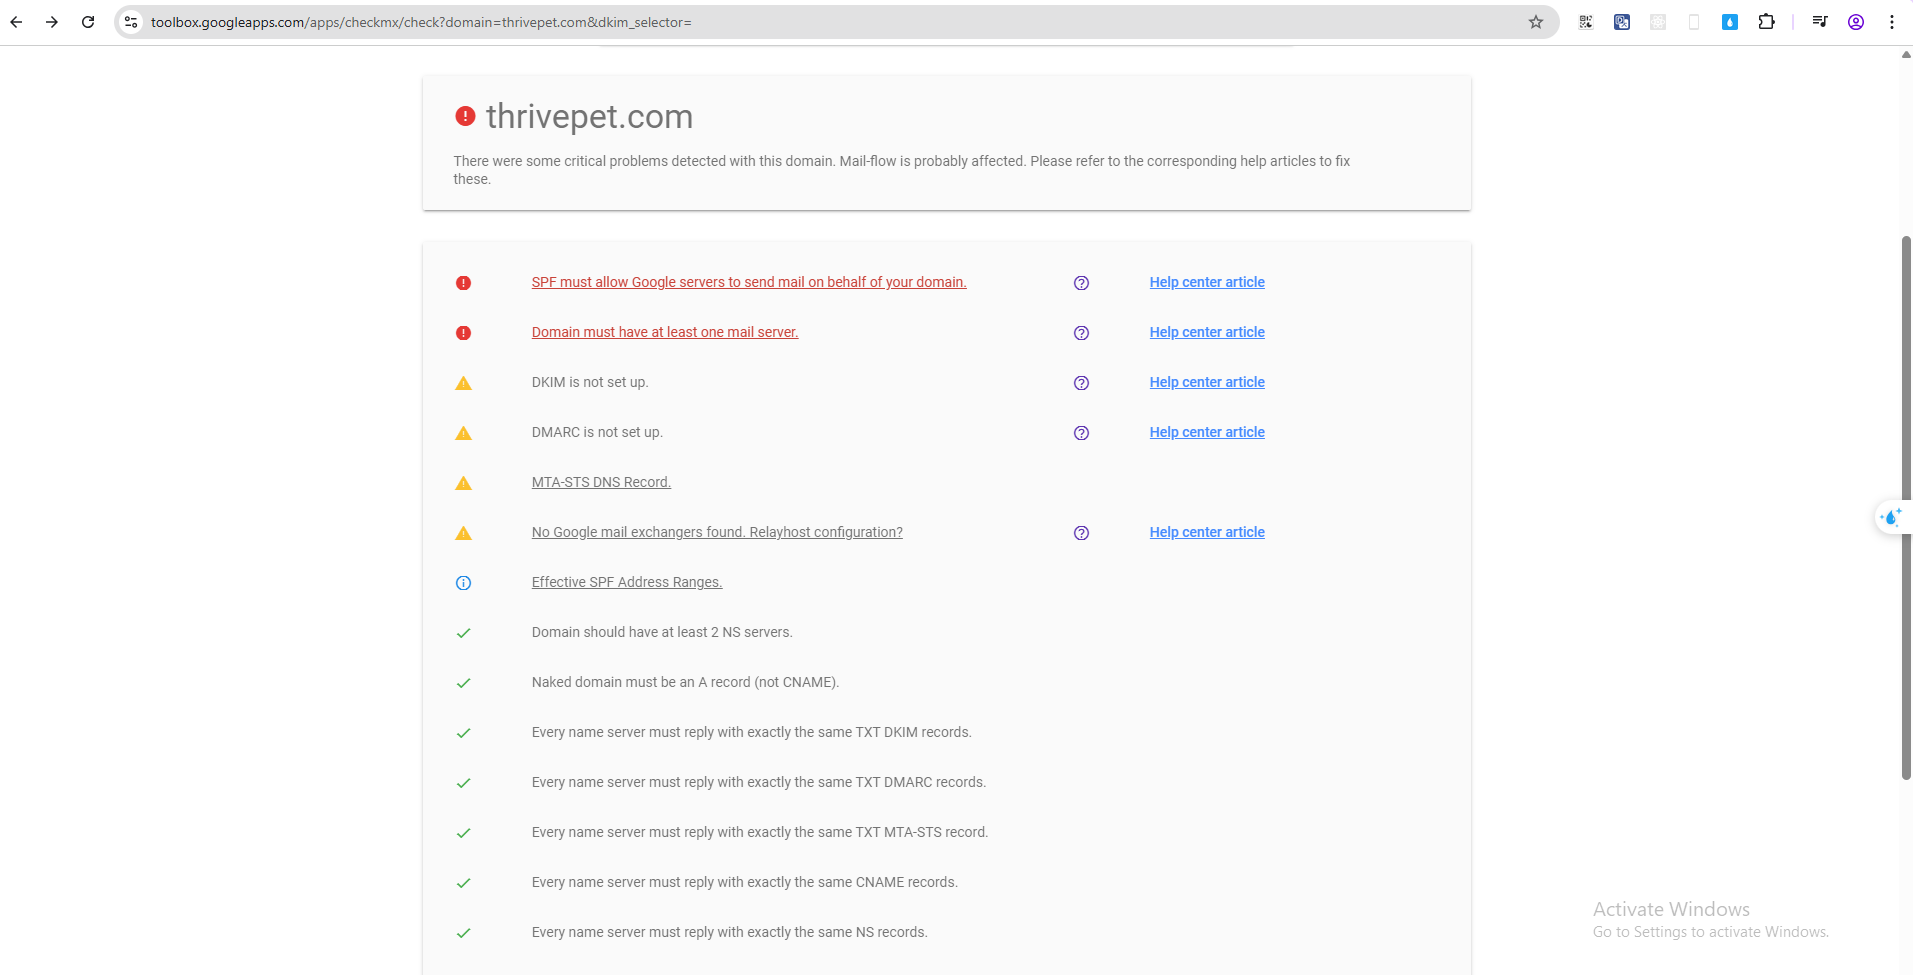Click the text about same TXT DKIM records

click(752, 732)
